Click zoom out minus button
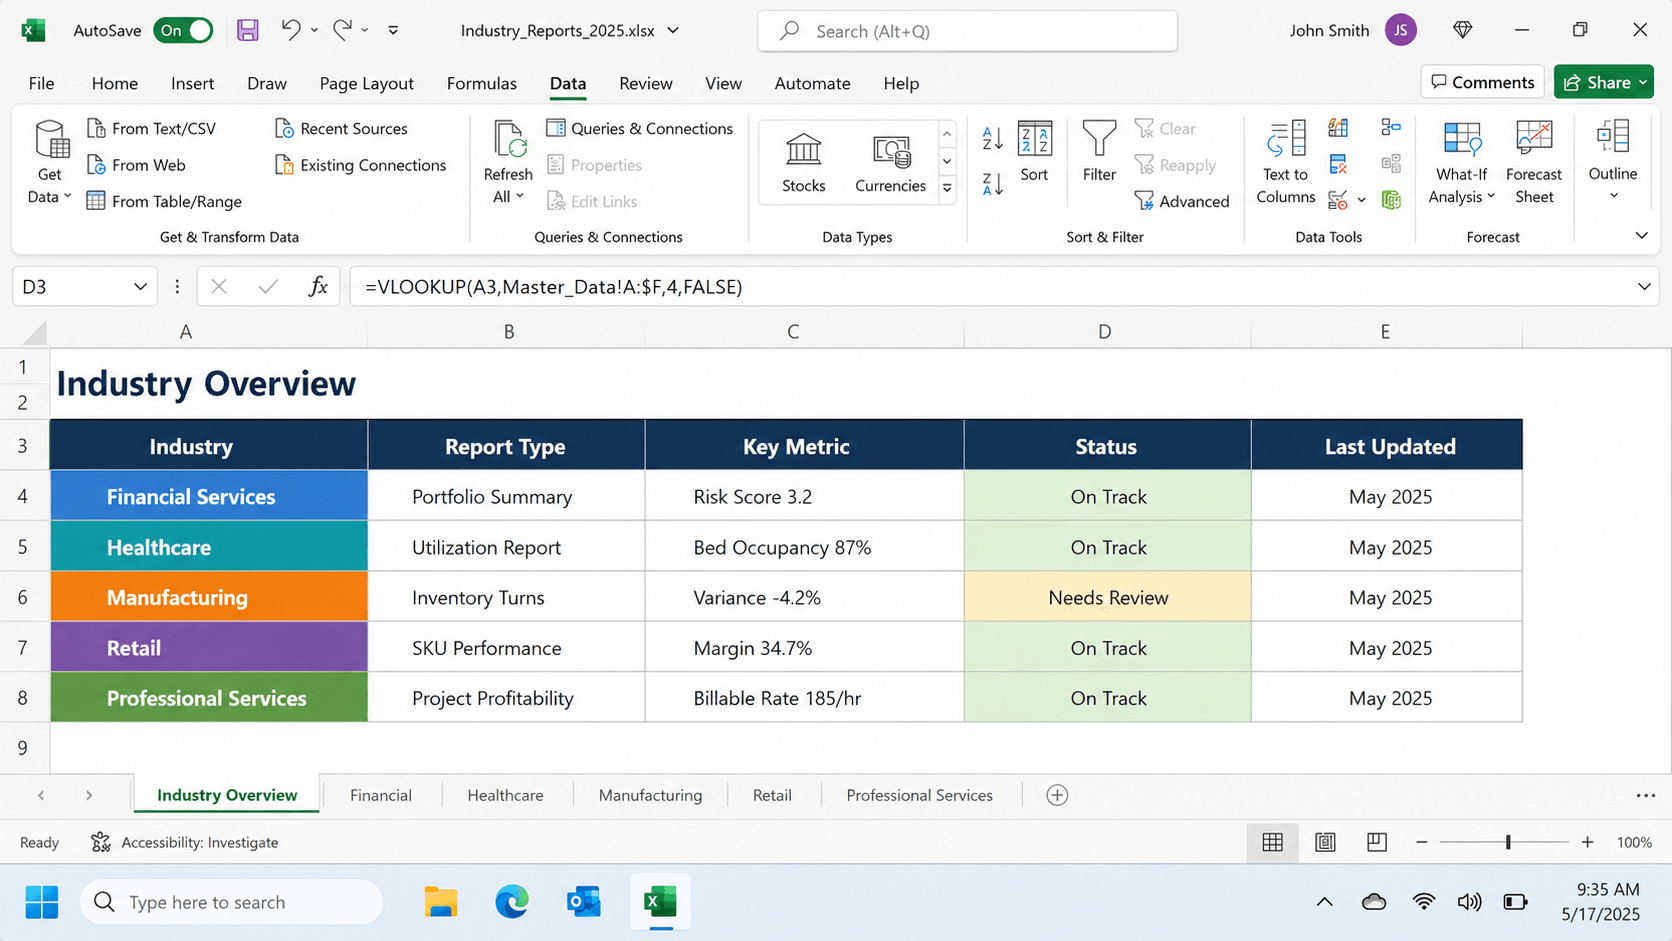This screenshot has height=941, width=1672. pyautogui.click(x=1421, y=842)
